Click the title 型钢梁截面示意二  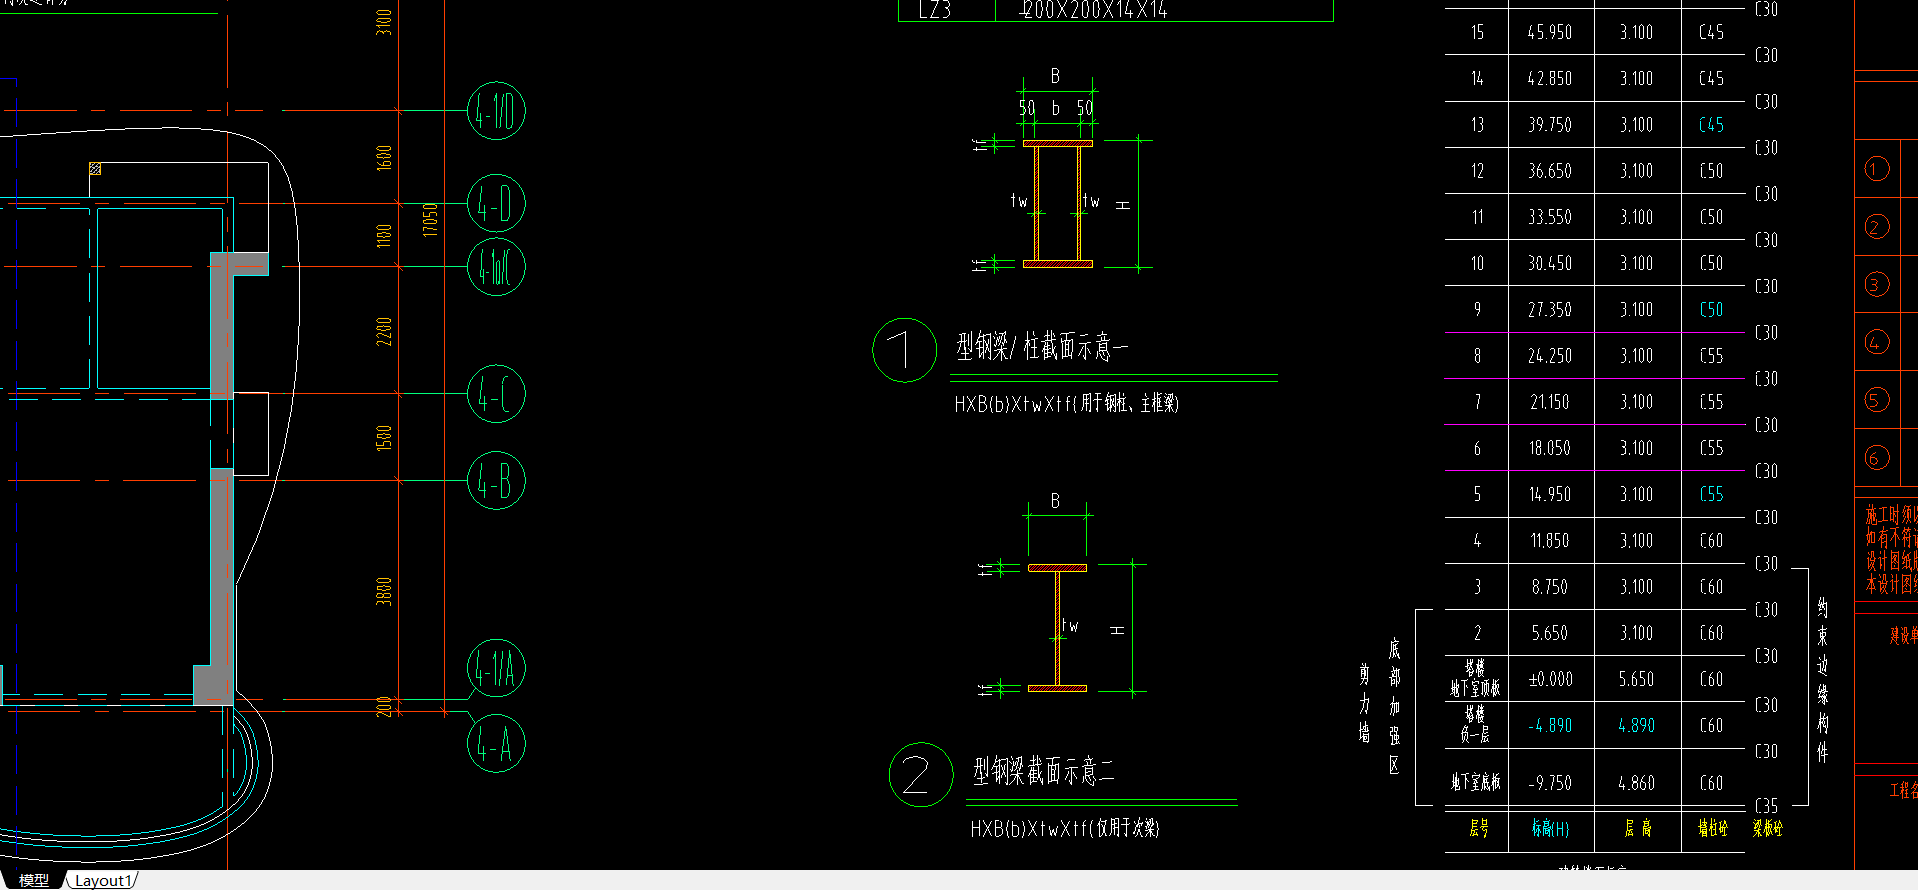pyautogui.click(x=1043, y=771)
